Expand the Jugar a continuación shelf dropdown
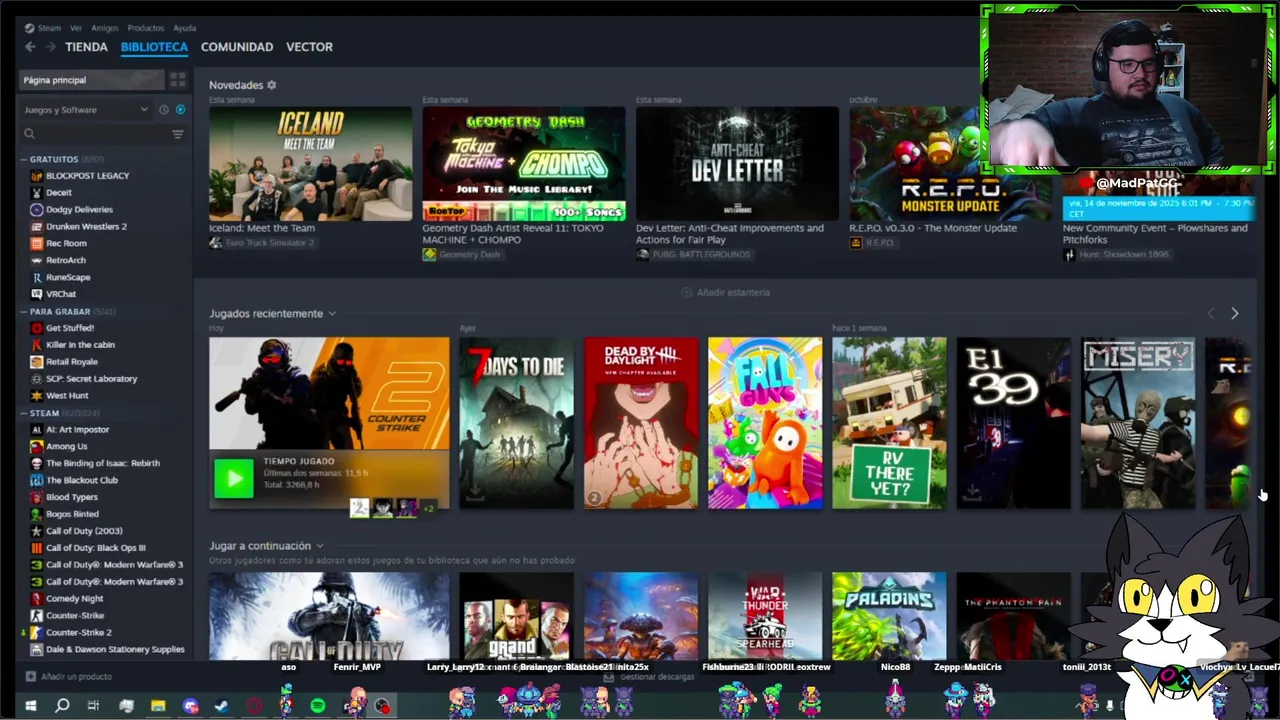This screenshot has height=720, width=1280. pyautogui.click(x=320, y=546)
